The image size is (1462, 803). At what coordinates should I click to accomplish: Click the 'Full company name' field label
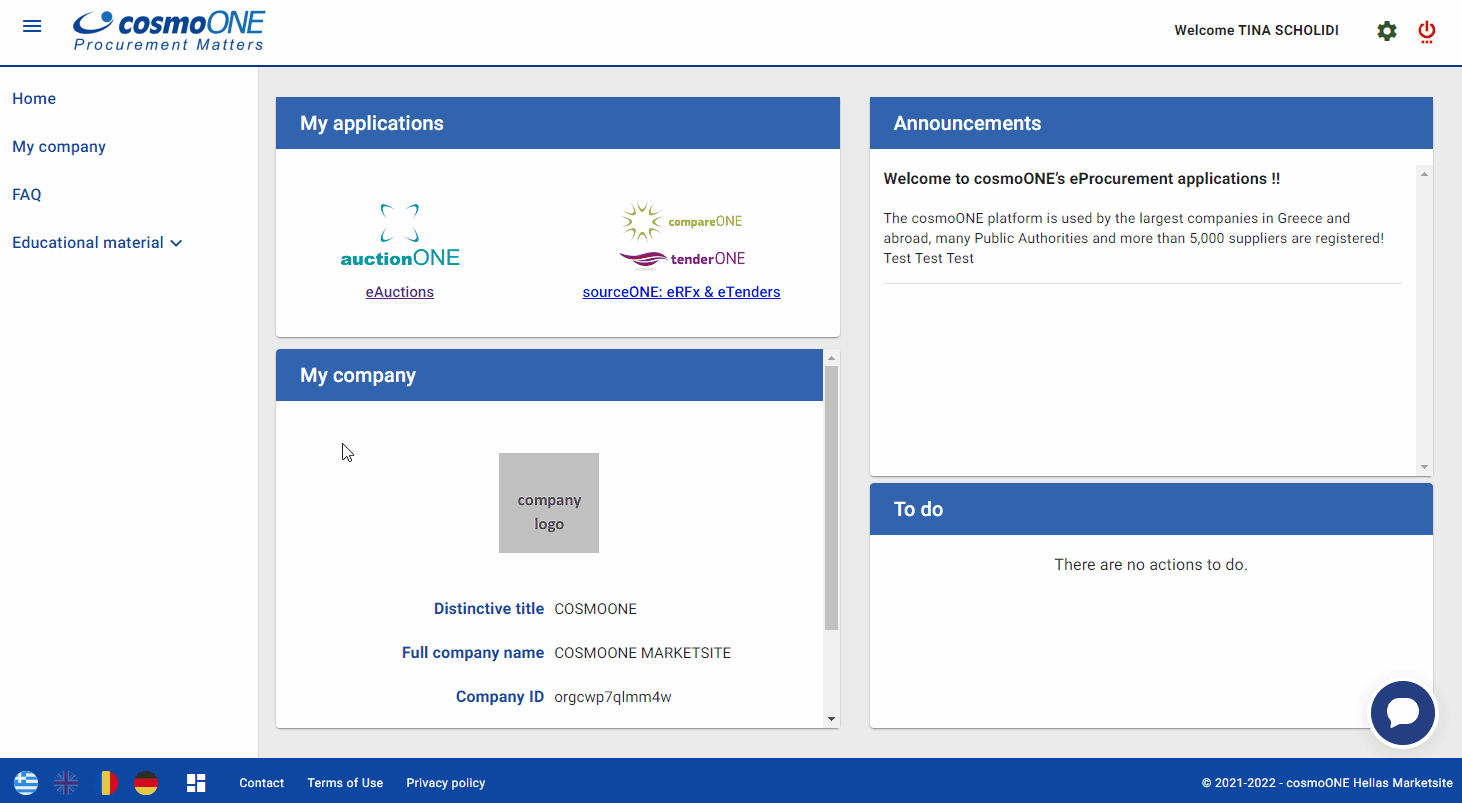pos(473,653)
